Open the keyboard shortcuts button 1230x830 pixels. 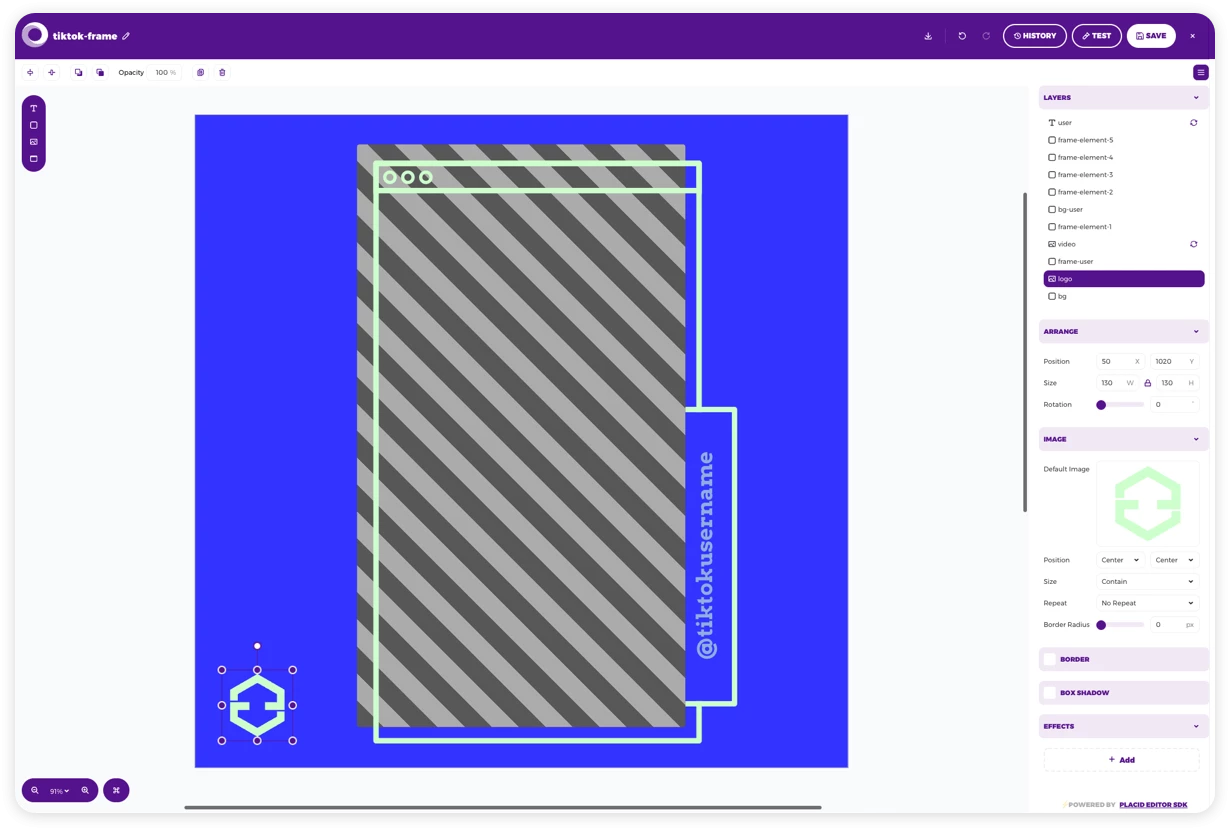pyautogui.click(x=116, y=791)
